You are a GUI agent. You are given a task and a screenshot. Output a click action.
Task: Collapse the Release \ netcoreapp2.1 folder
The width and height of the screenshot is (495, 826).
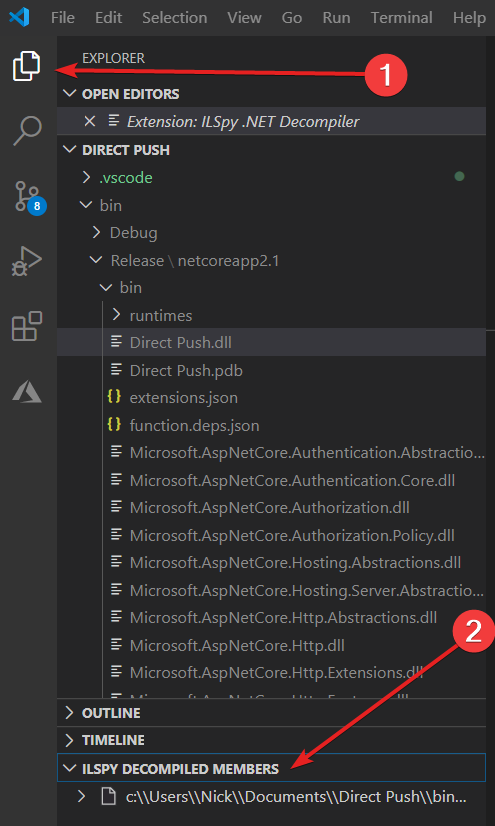coord(96,260)
